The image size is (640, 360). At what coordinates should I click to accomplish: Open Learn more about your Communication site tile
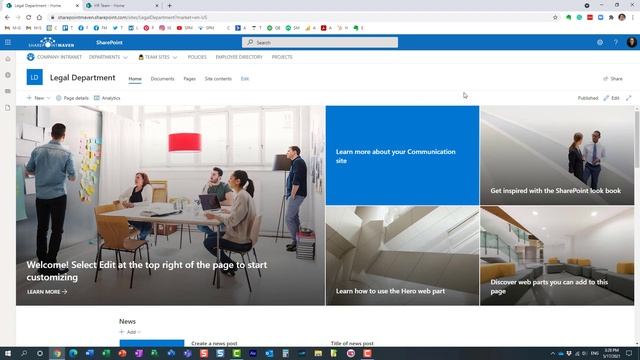tap(402, 156)
